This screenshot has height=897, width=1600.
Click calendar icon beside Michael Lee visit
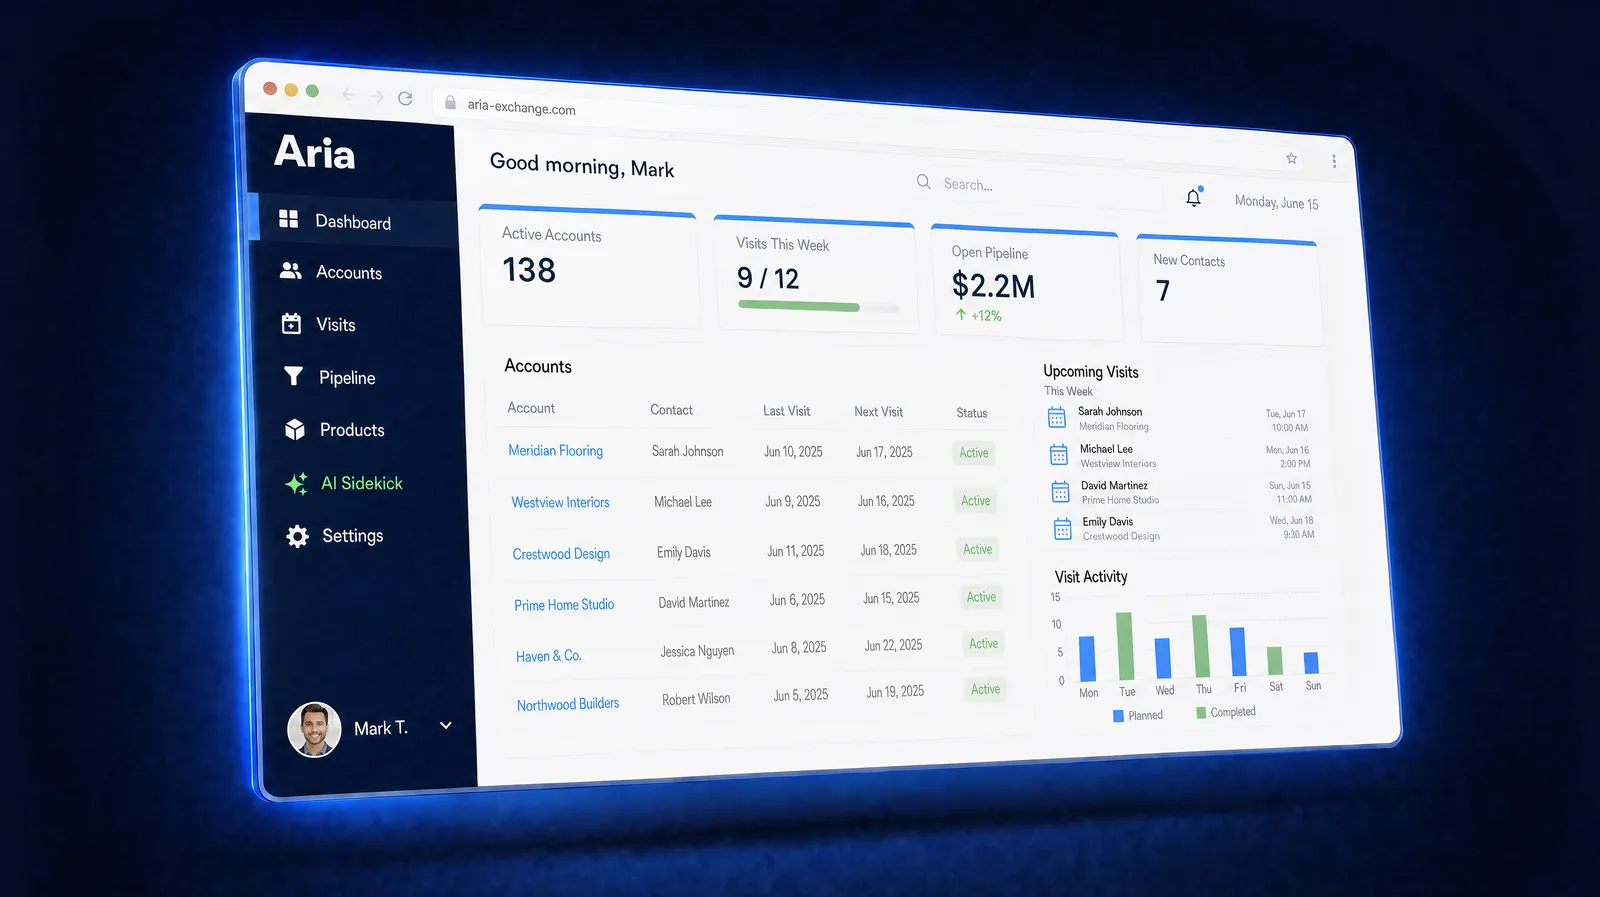coord(1059,455)
